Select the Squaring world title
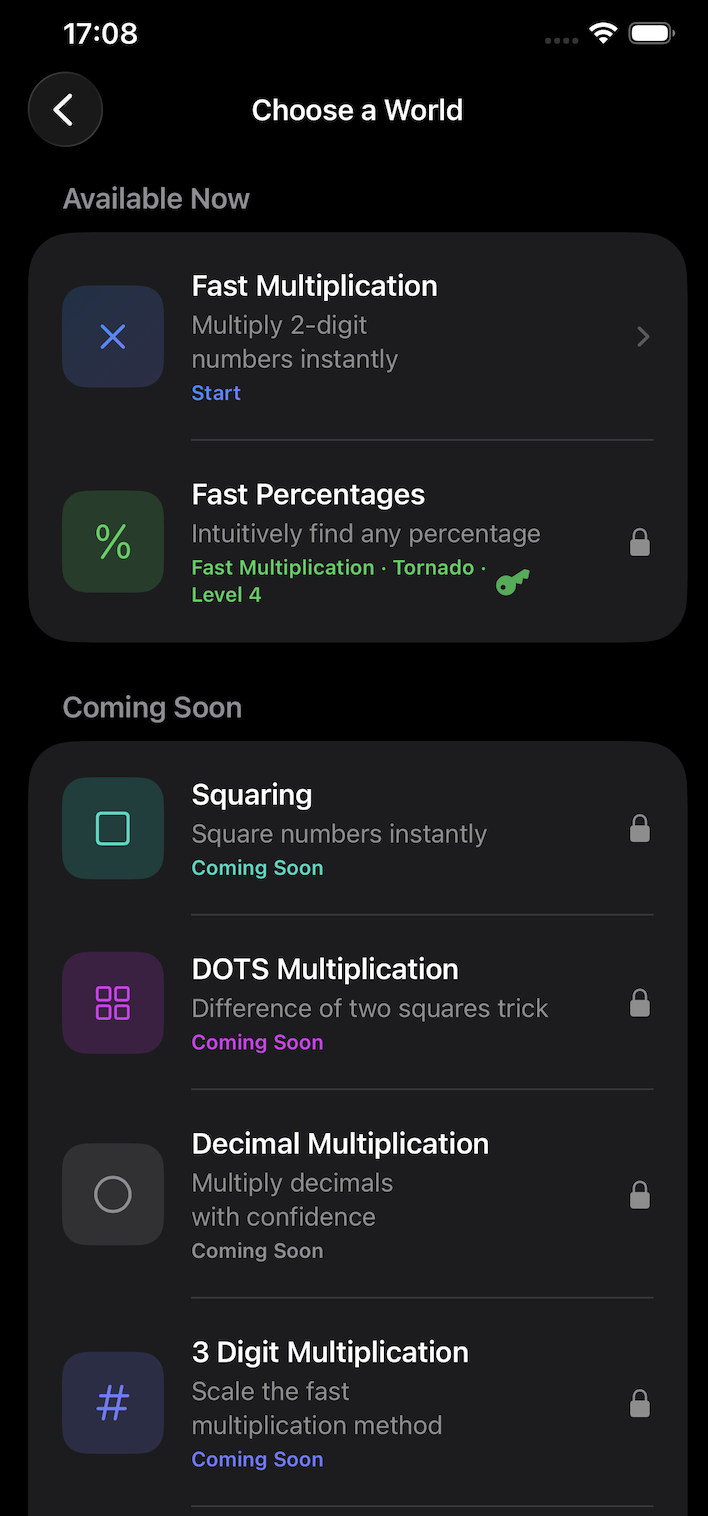Screen dimensions: 708x1516 252,795
